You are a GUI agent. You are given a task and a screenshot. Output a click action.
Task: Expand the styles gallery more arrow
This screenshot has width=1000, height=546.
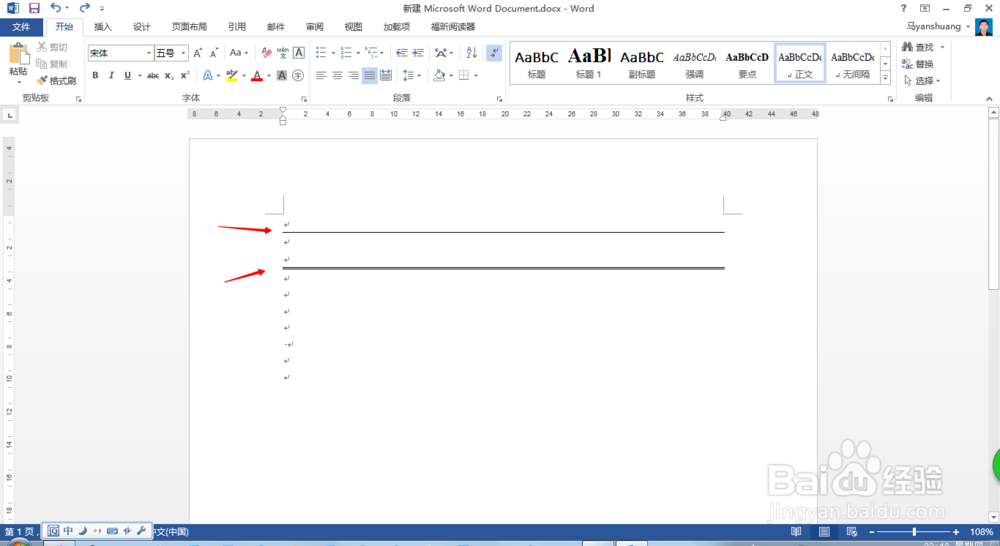(x=885, y=78)
